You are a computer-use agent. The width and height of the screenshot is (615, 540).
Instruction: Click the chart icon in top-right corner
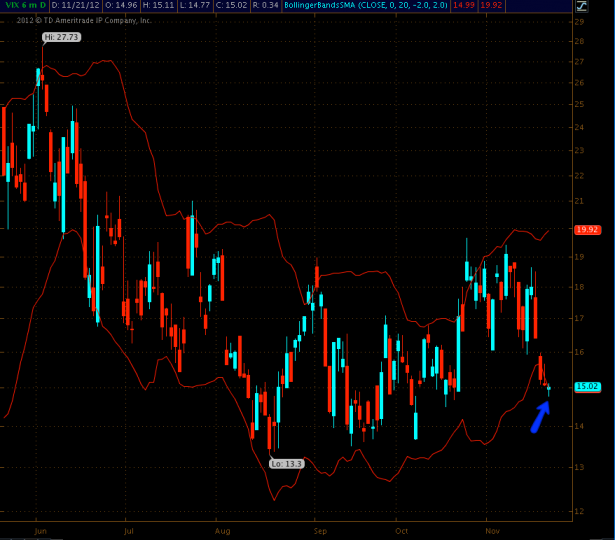click(580, 5)
